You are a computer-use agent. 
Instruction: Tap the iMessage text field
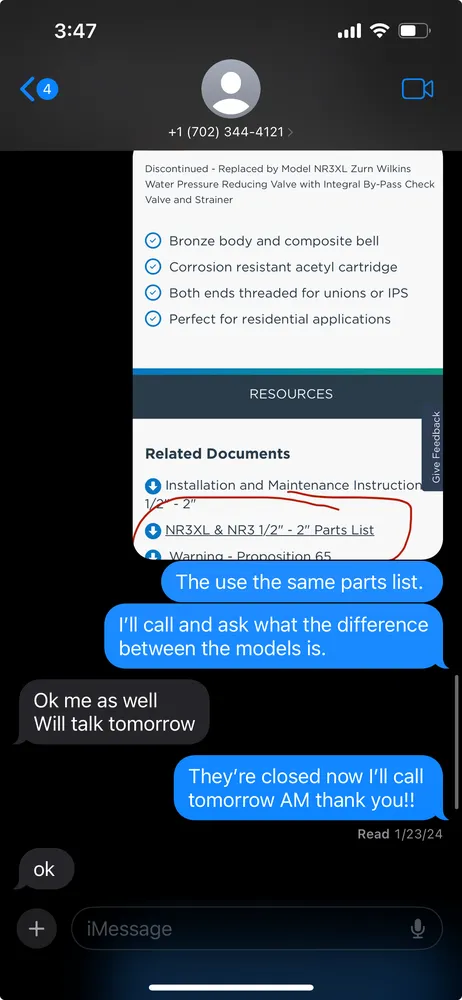257,929
